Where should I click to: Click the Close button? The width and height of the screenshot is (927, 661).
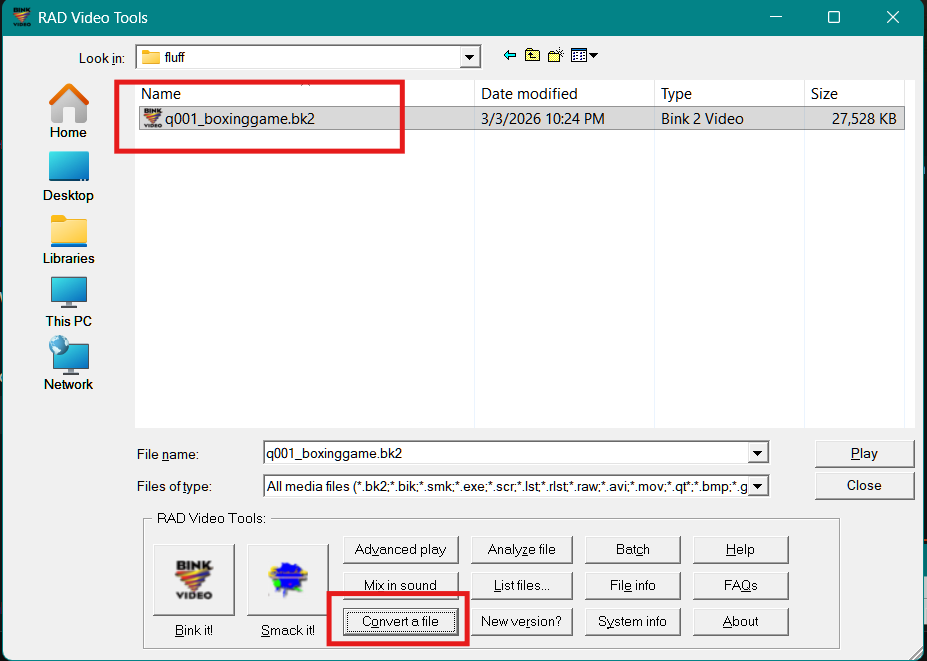tap(864, 485)
